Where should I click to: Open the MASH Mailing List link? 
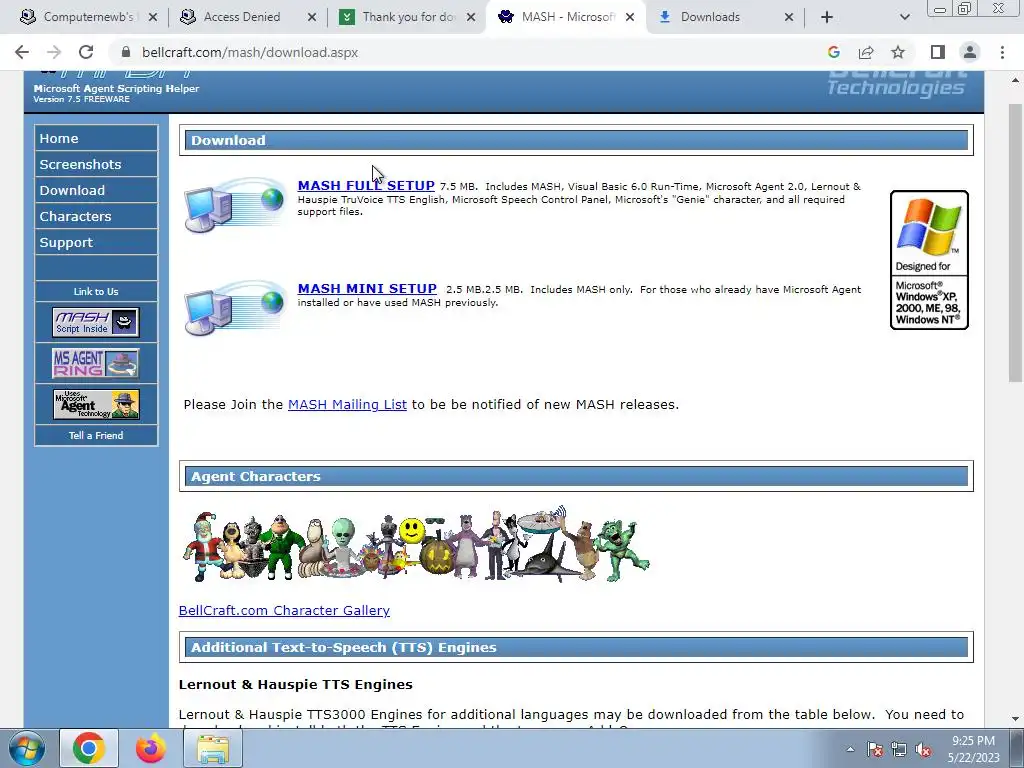tap(347, 404)
